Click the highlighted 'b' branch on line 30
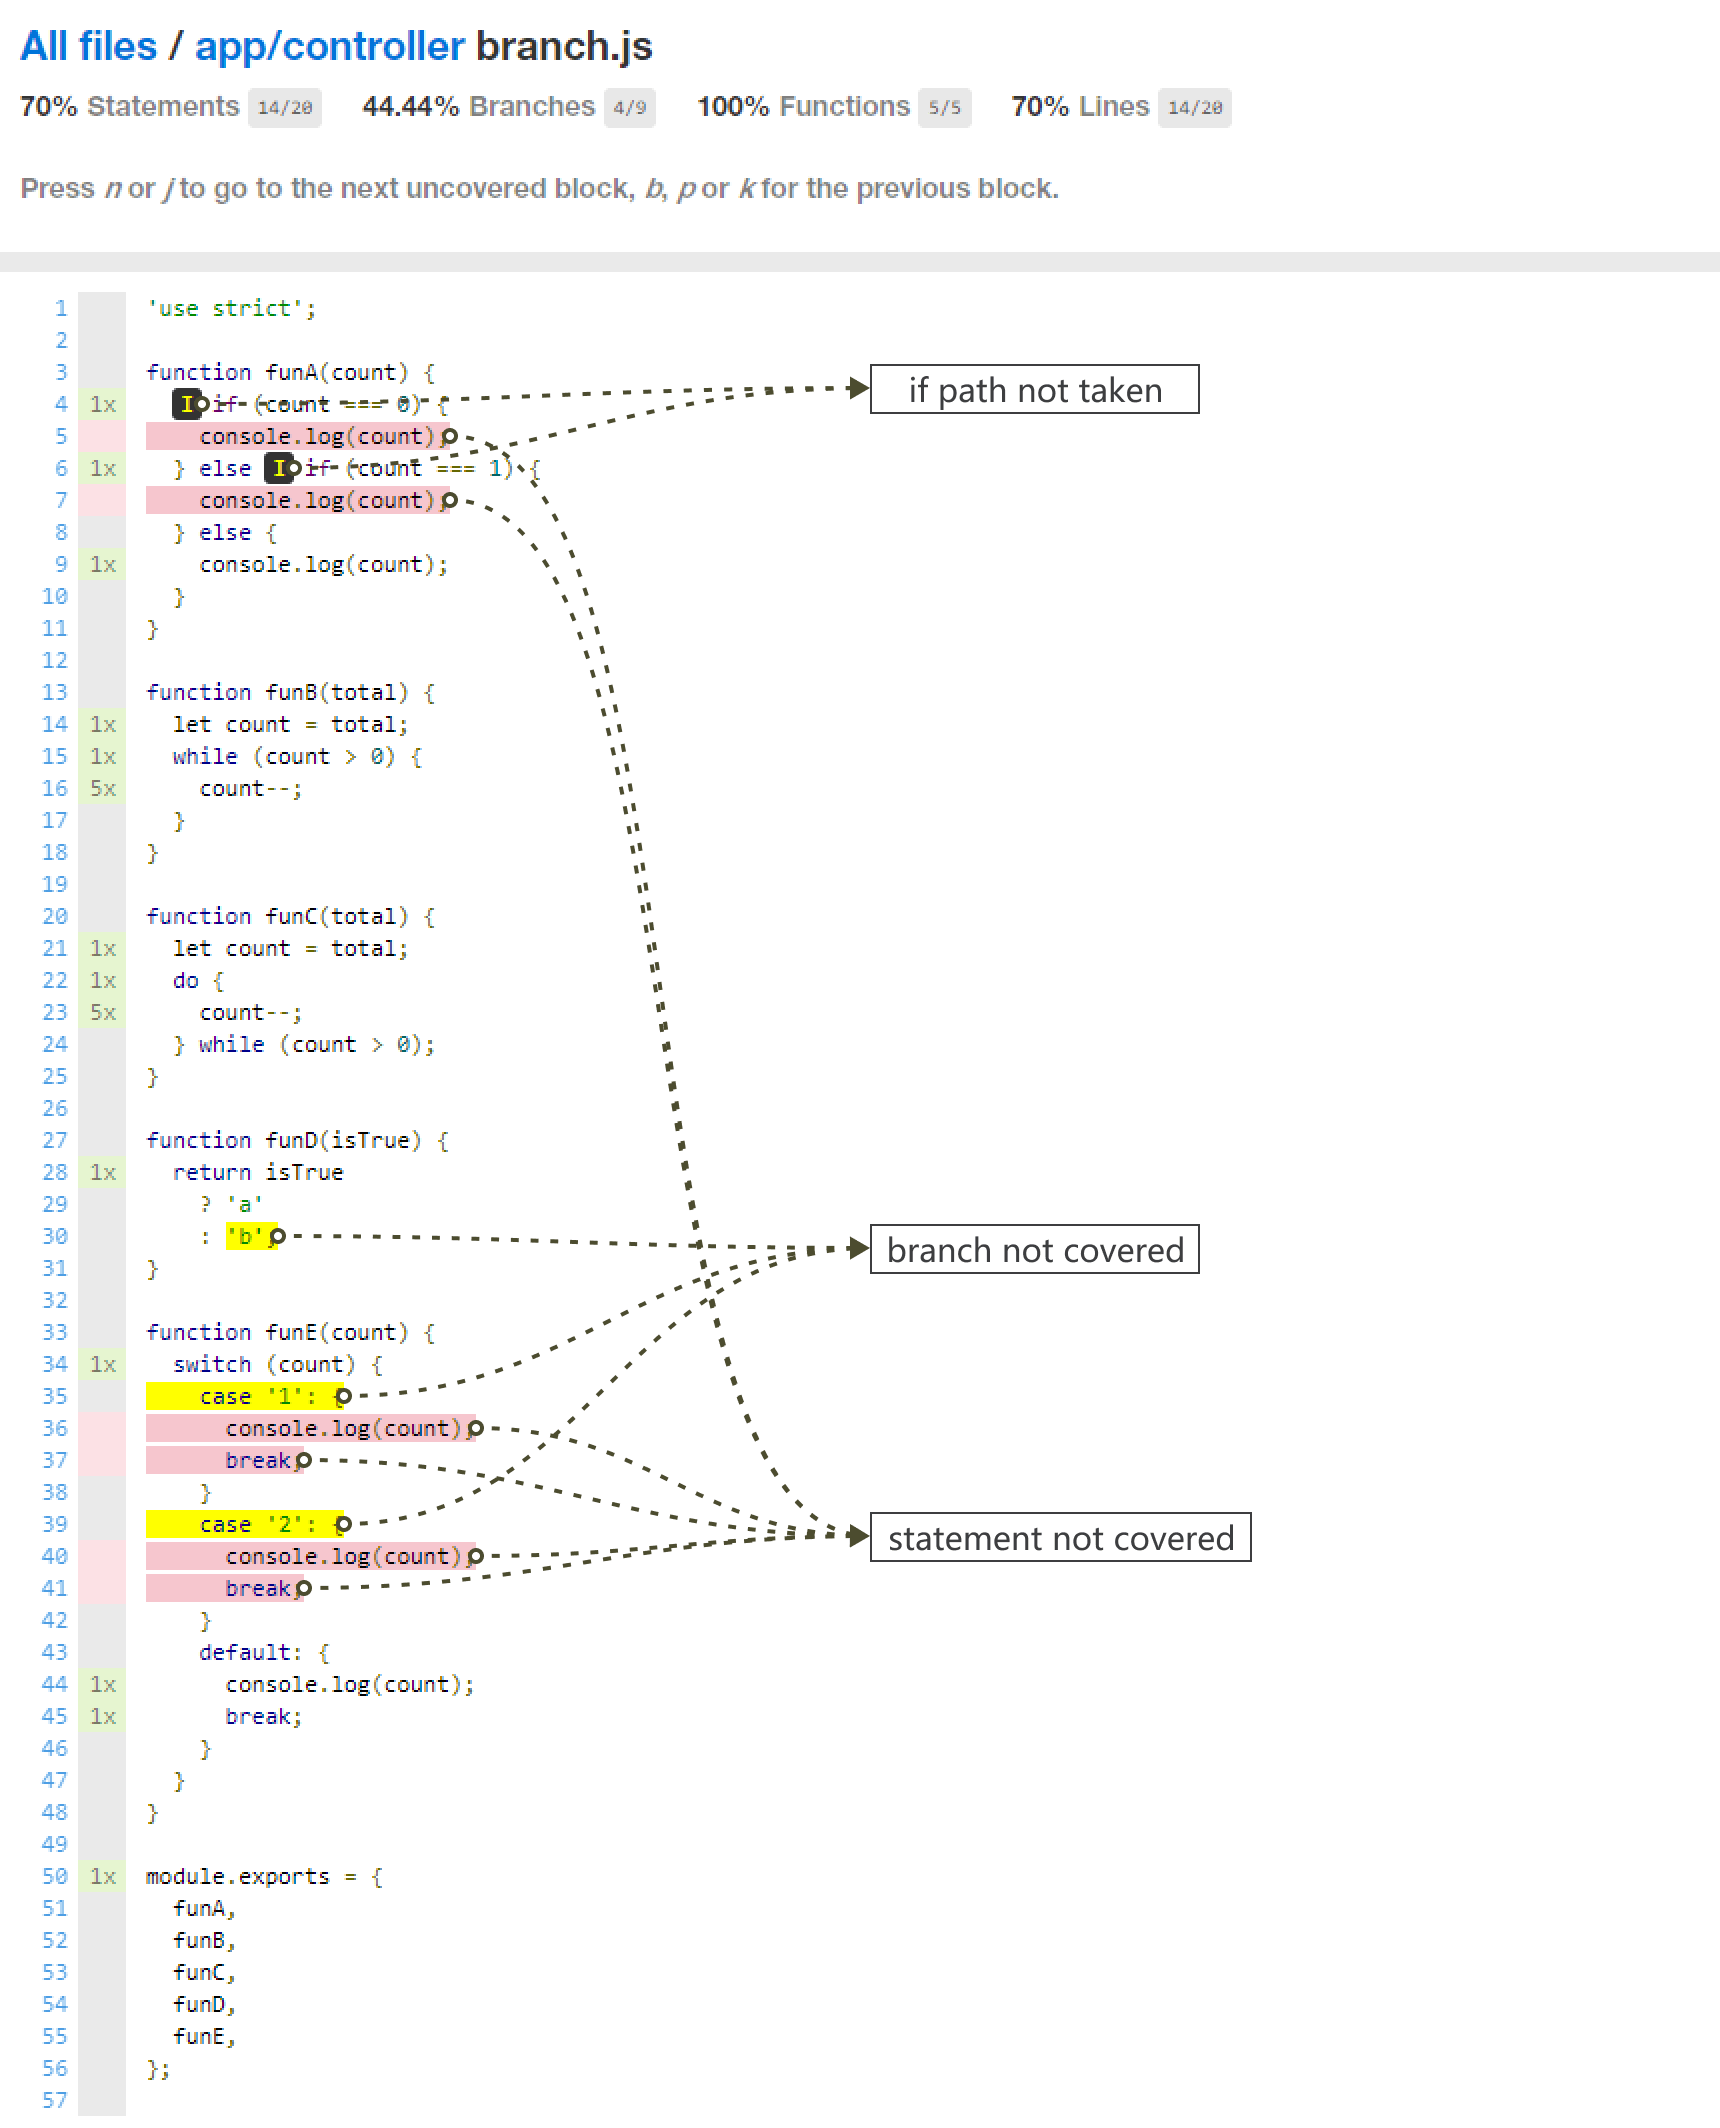This screenshot has width=1720, height=2128. click(x=250, y=1236)
